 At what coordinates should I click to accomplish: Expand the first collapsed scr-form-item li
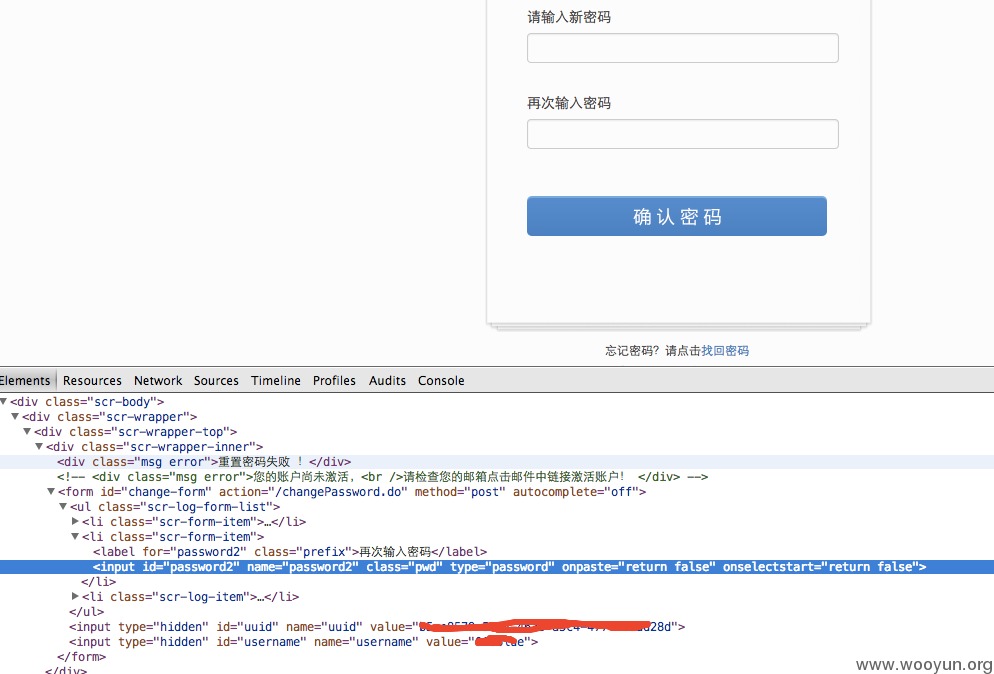coord(75,521)
